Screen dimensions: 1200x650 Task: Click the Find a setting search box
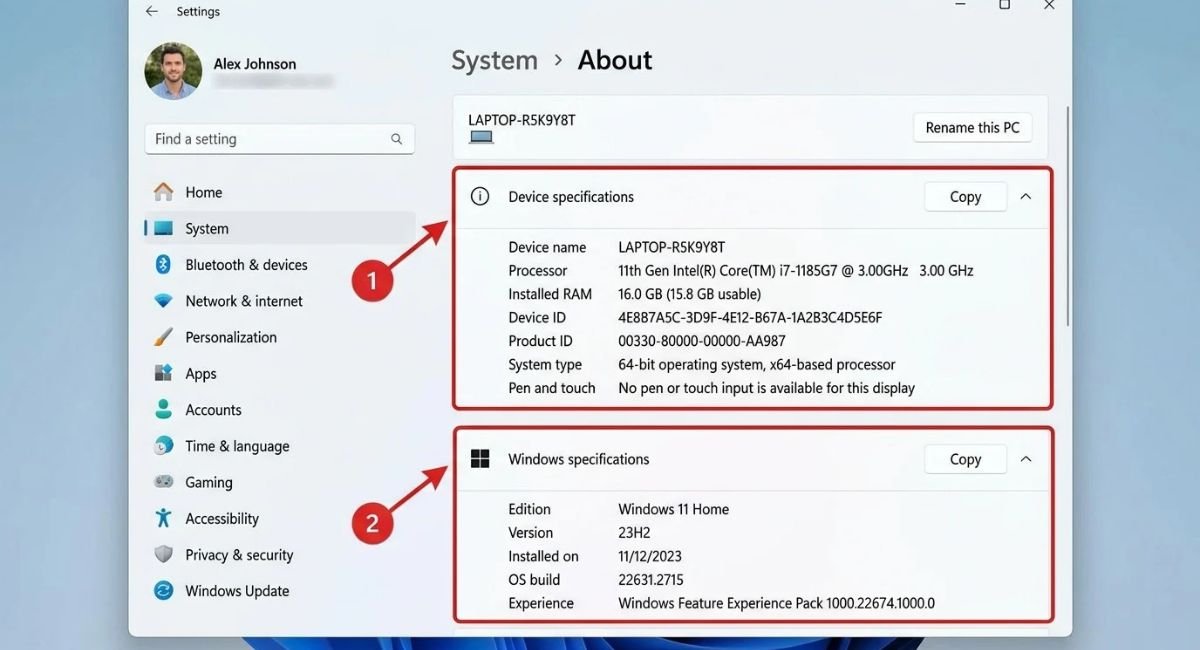click(x=279, y=139)
